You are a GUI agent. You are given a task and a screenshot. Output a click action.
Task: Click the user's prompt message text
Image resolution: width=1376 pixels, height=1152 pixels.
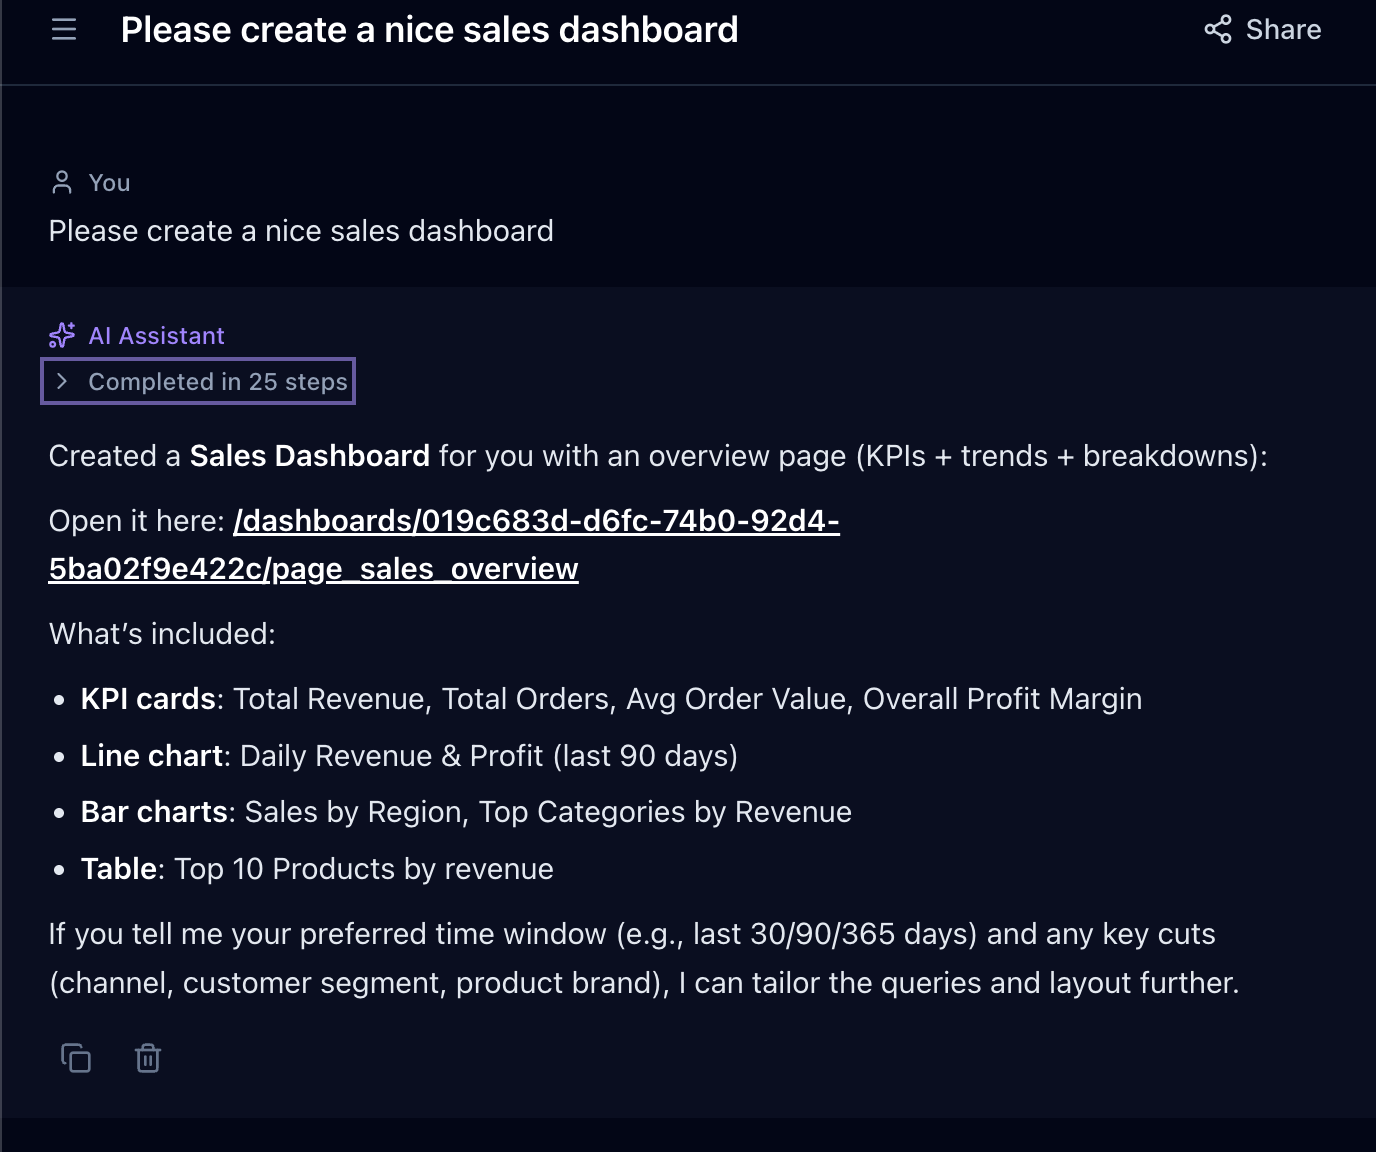301,231
